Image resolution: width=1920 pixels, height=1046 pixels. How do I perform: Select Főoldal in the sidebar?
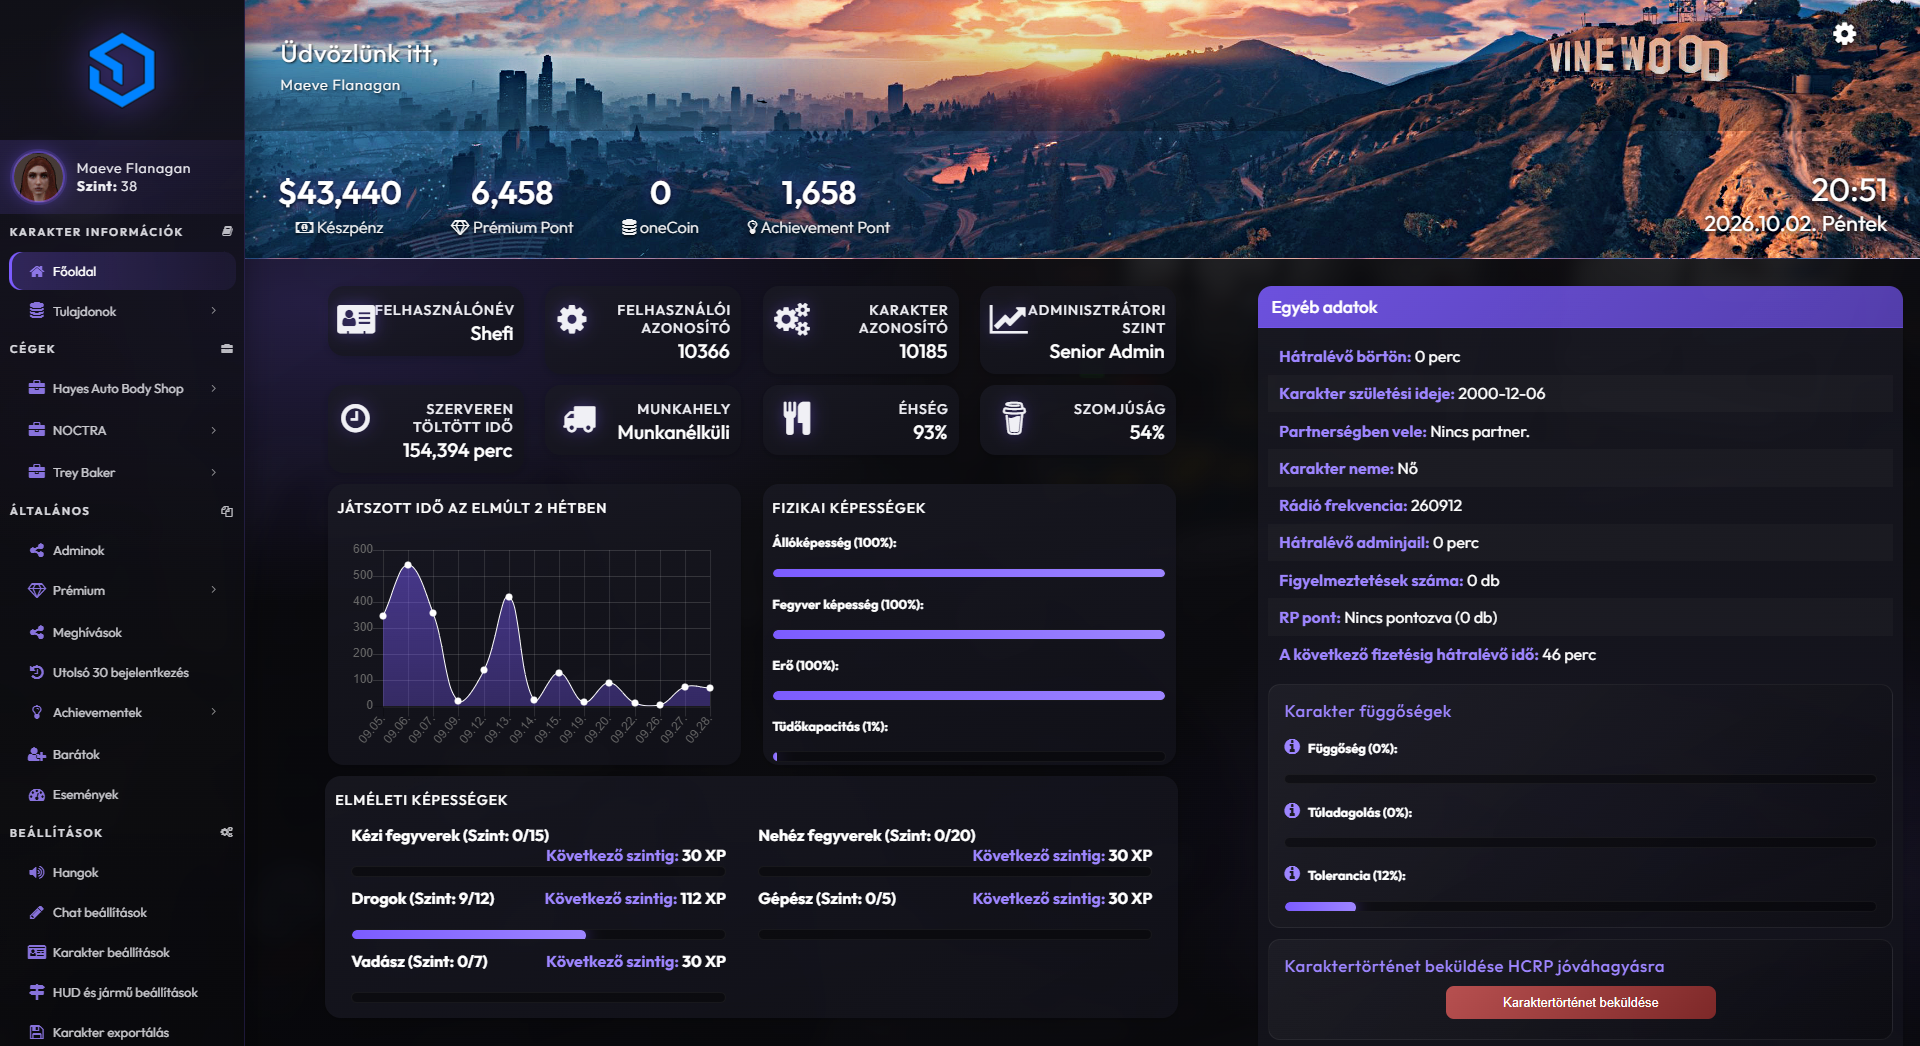tap(122, 271)
